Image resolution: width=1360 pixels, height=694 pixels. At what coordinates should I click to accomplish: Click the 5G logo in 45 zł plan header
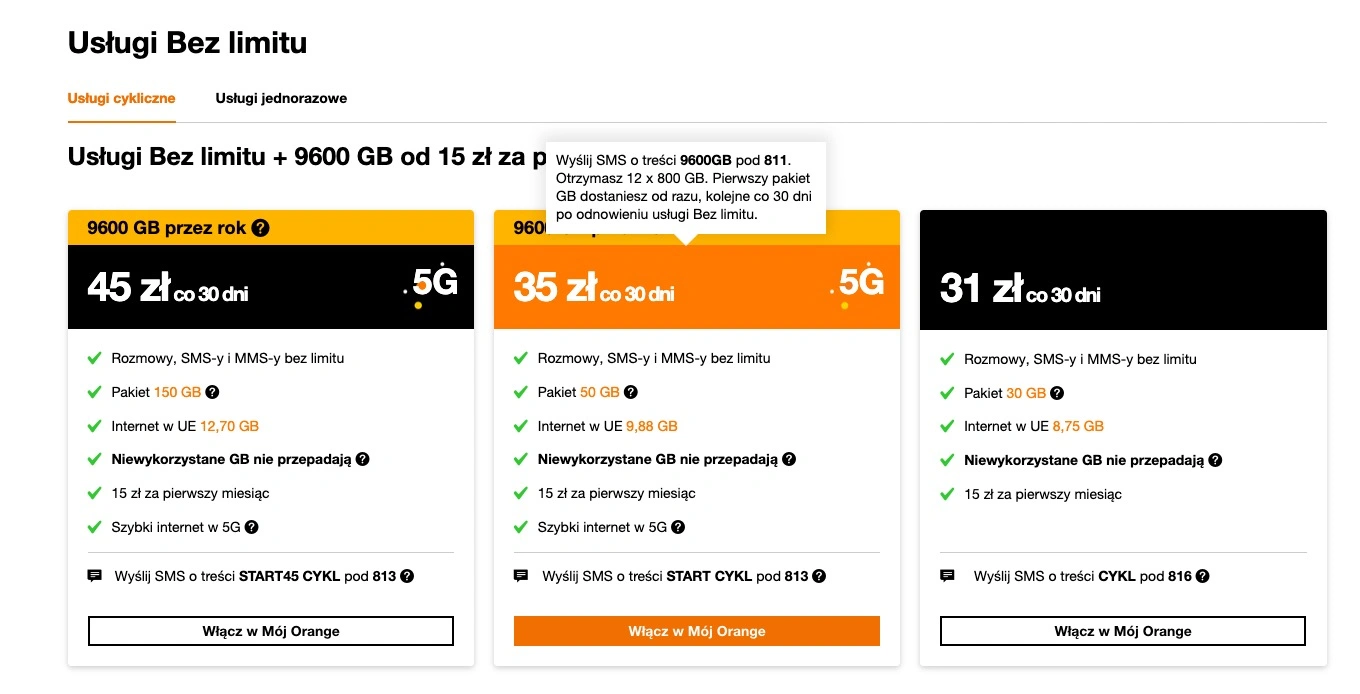(432, 285)
